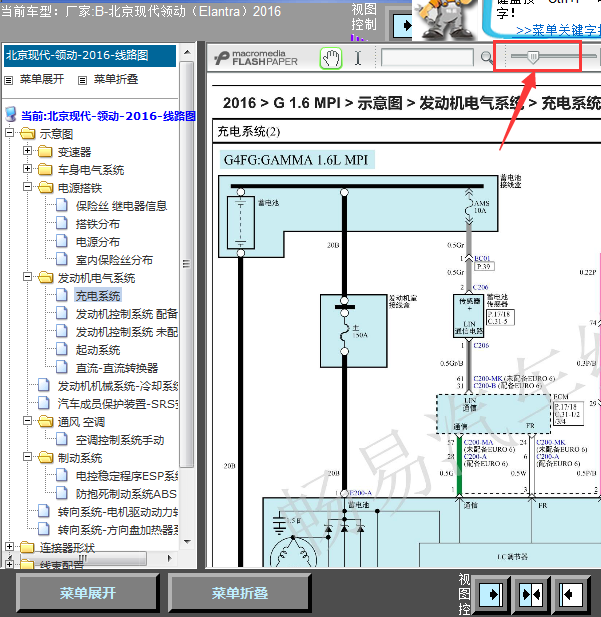The image size is (601, 617).
Task: Click the 变速器 folder icon
Action: point(45,151)
